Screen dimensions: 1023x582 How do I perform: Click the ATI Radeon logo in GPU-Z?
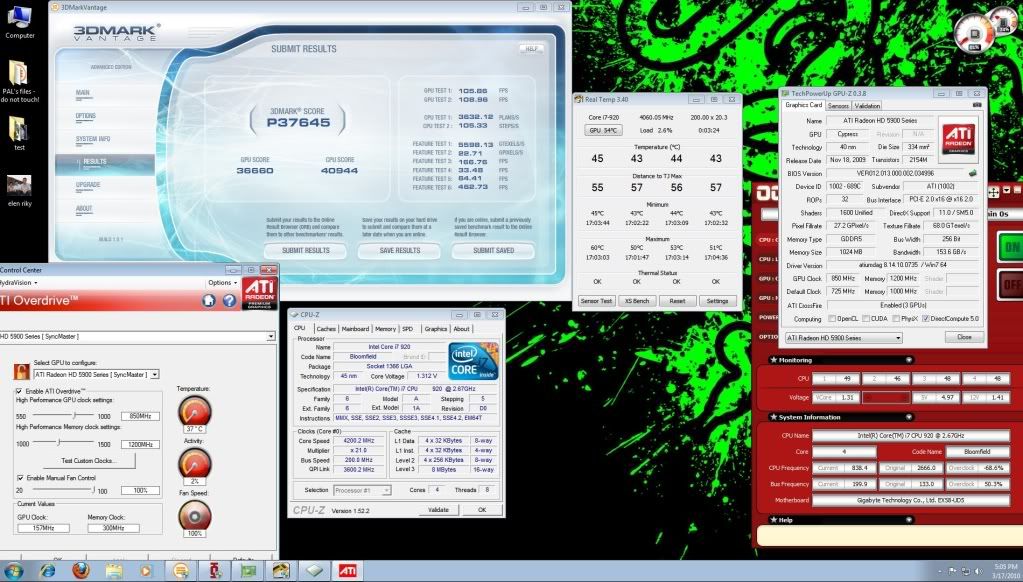click(x=959, y=140)
